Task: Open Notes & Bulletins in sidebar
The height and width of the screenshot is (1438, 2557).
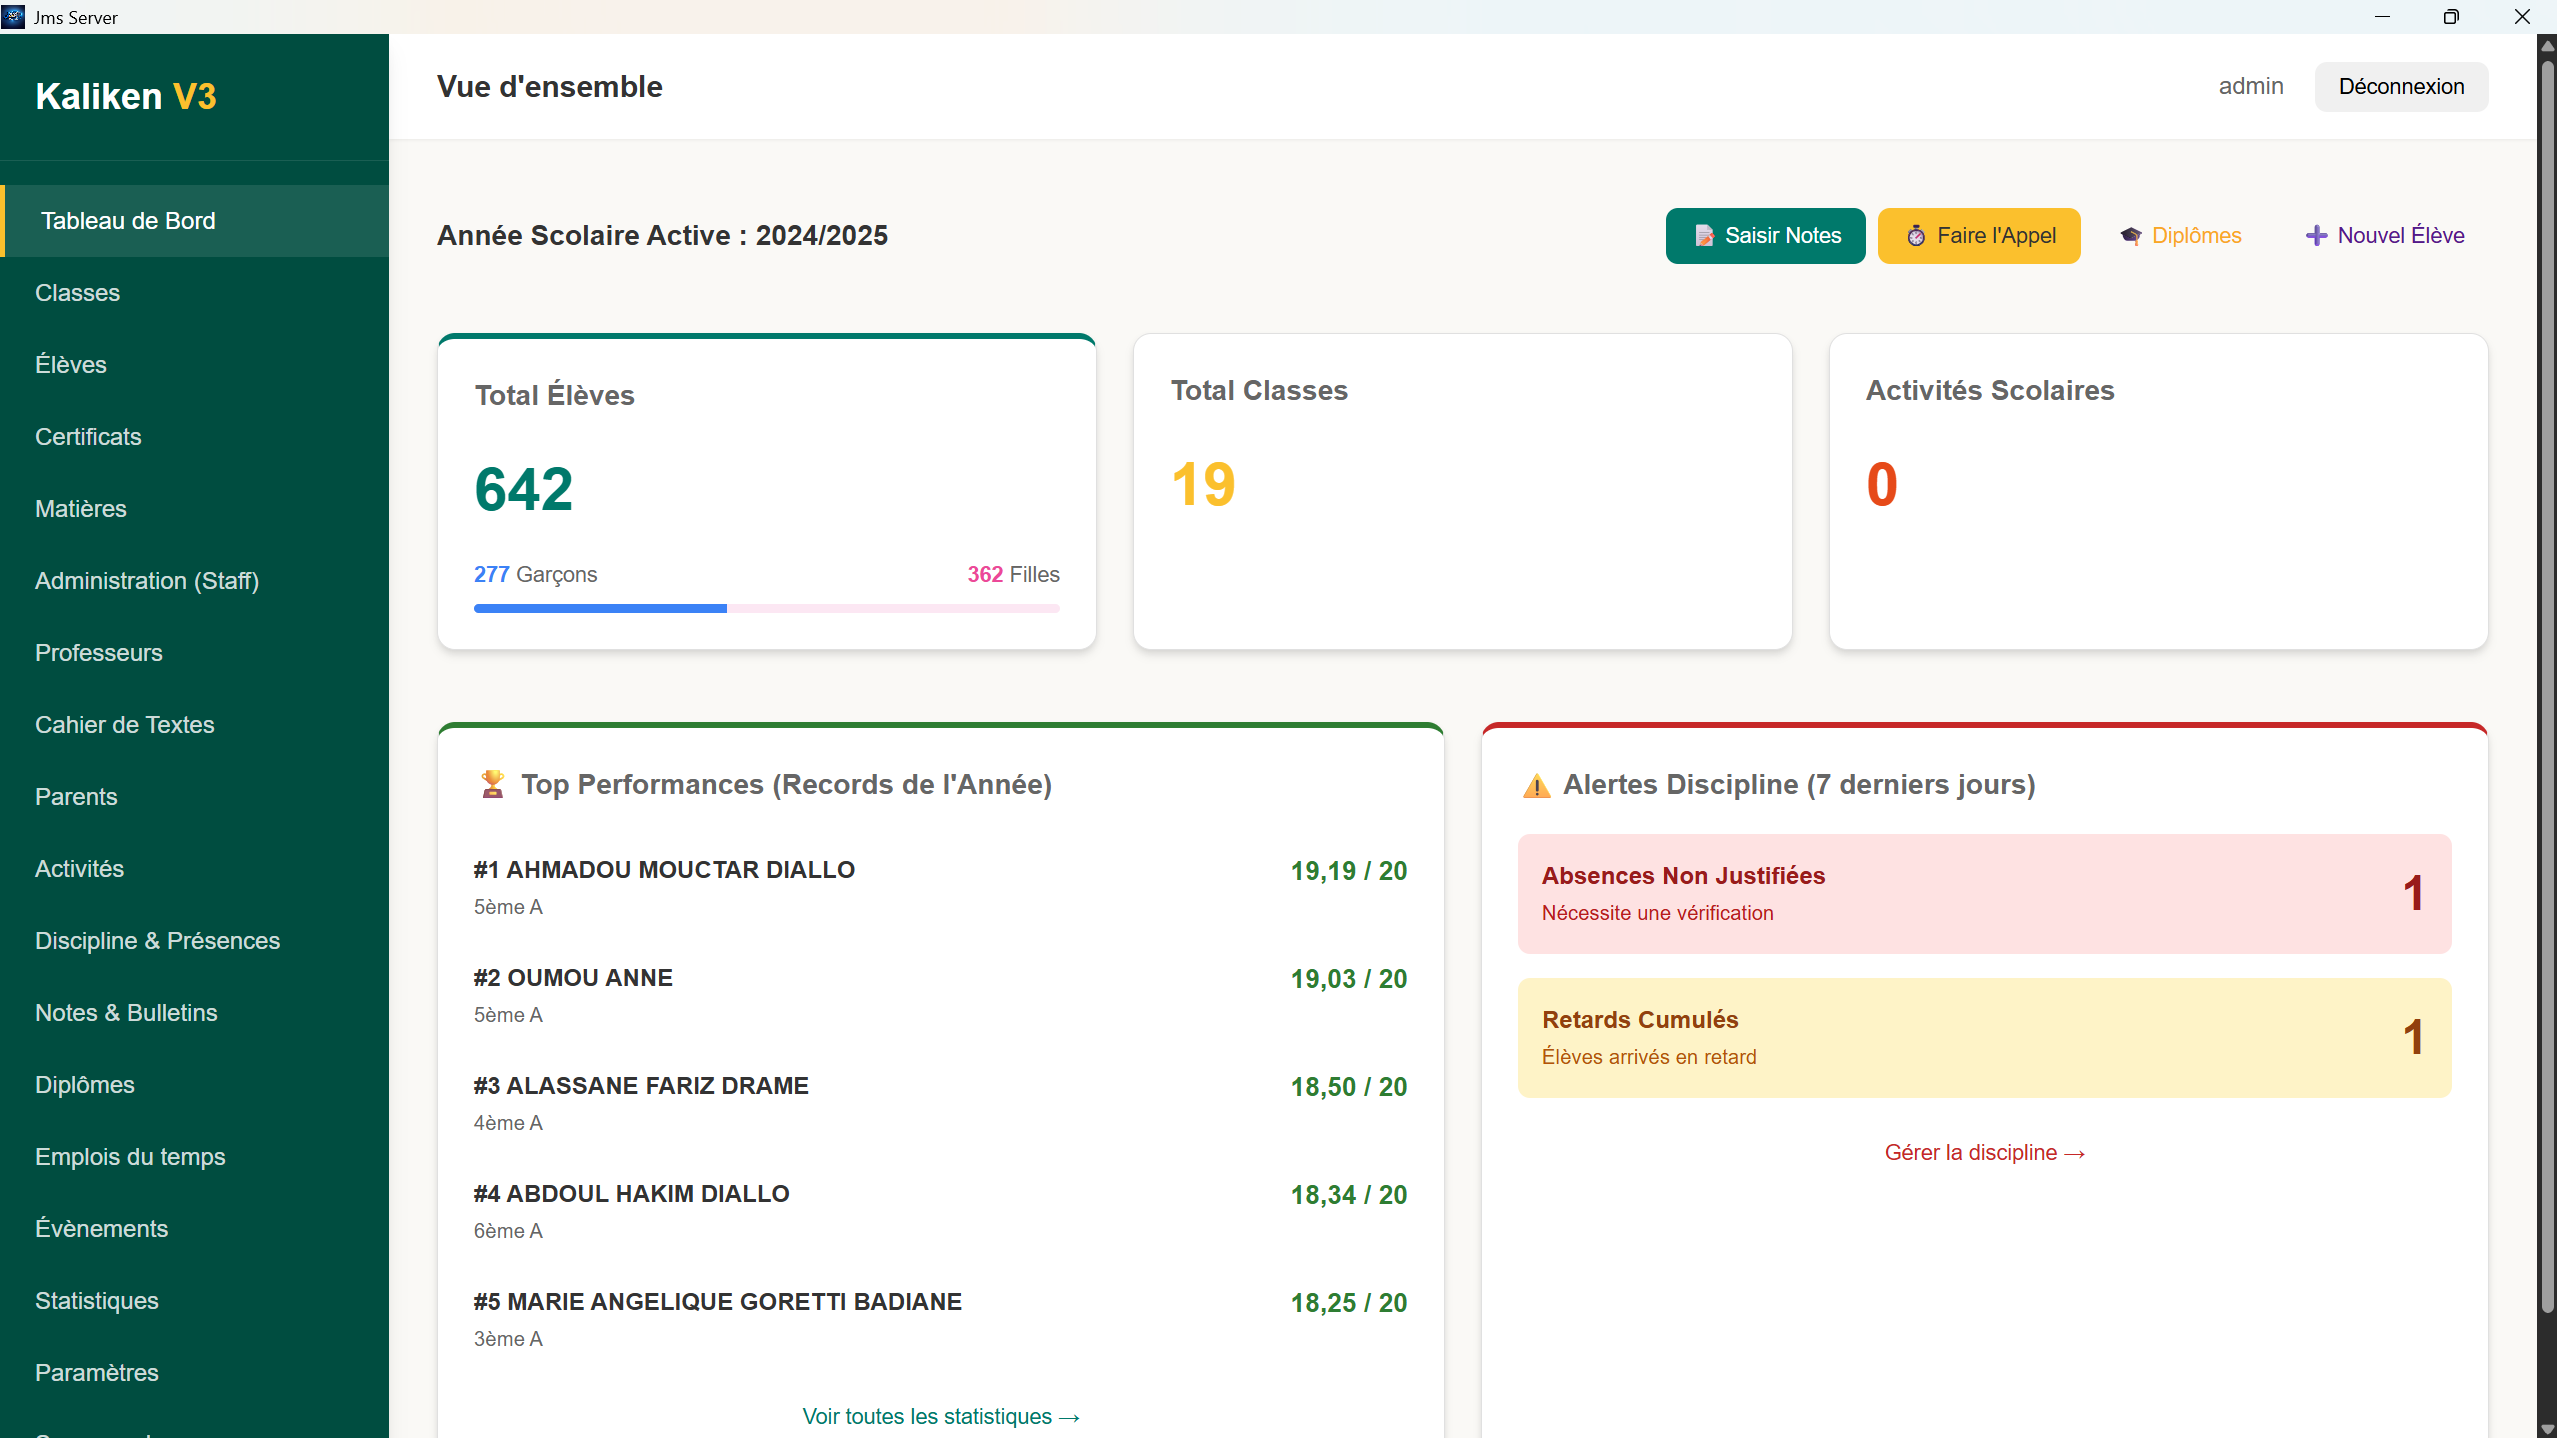Action: tap(126, 1013)
